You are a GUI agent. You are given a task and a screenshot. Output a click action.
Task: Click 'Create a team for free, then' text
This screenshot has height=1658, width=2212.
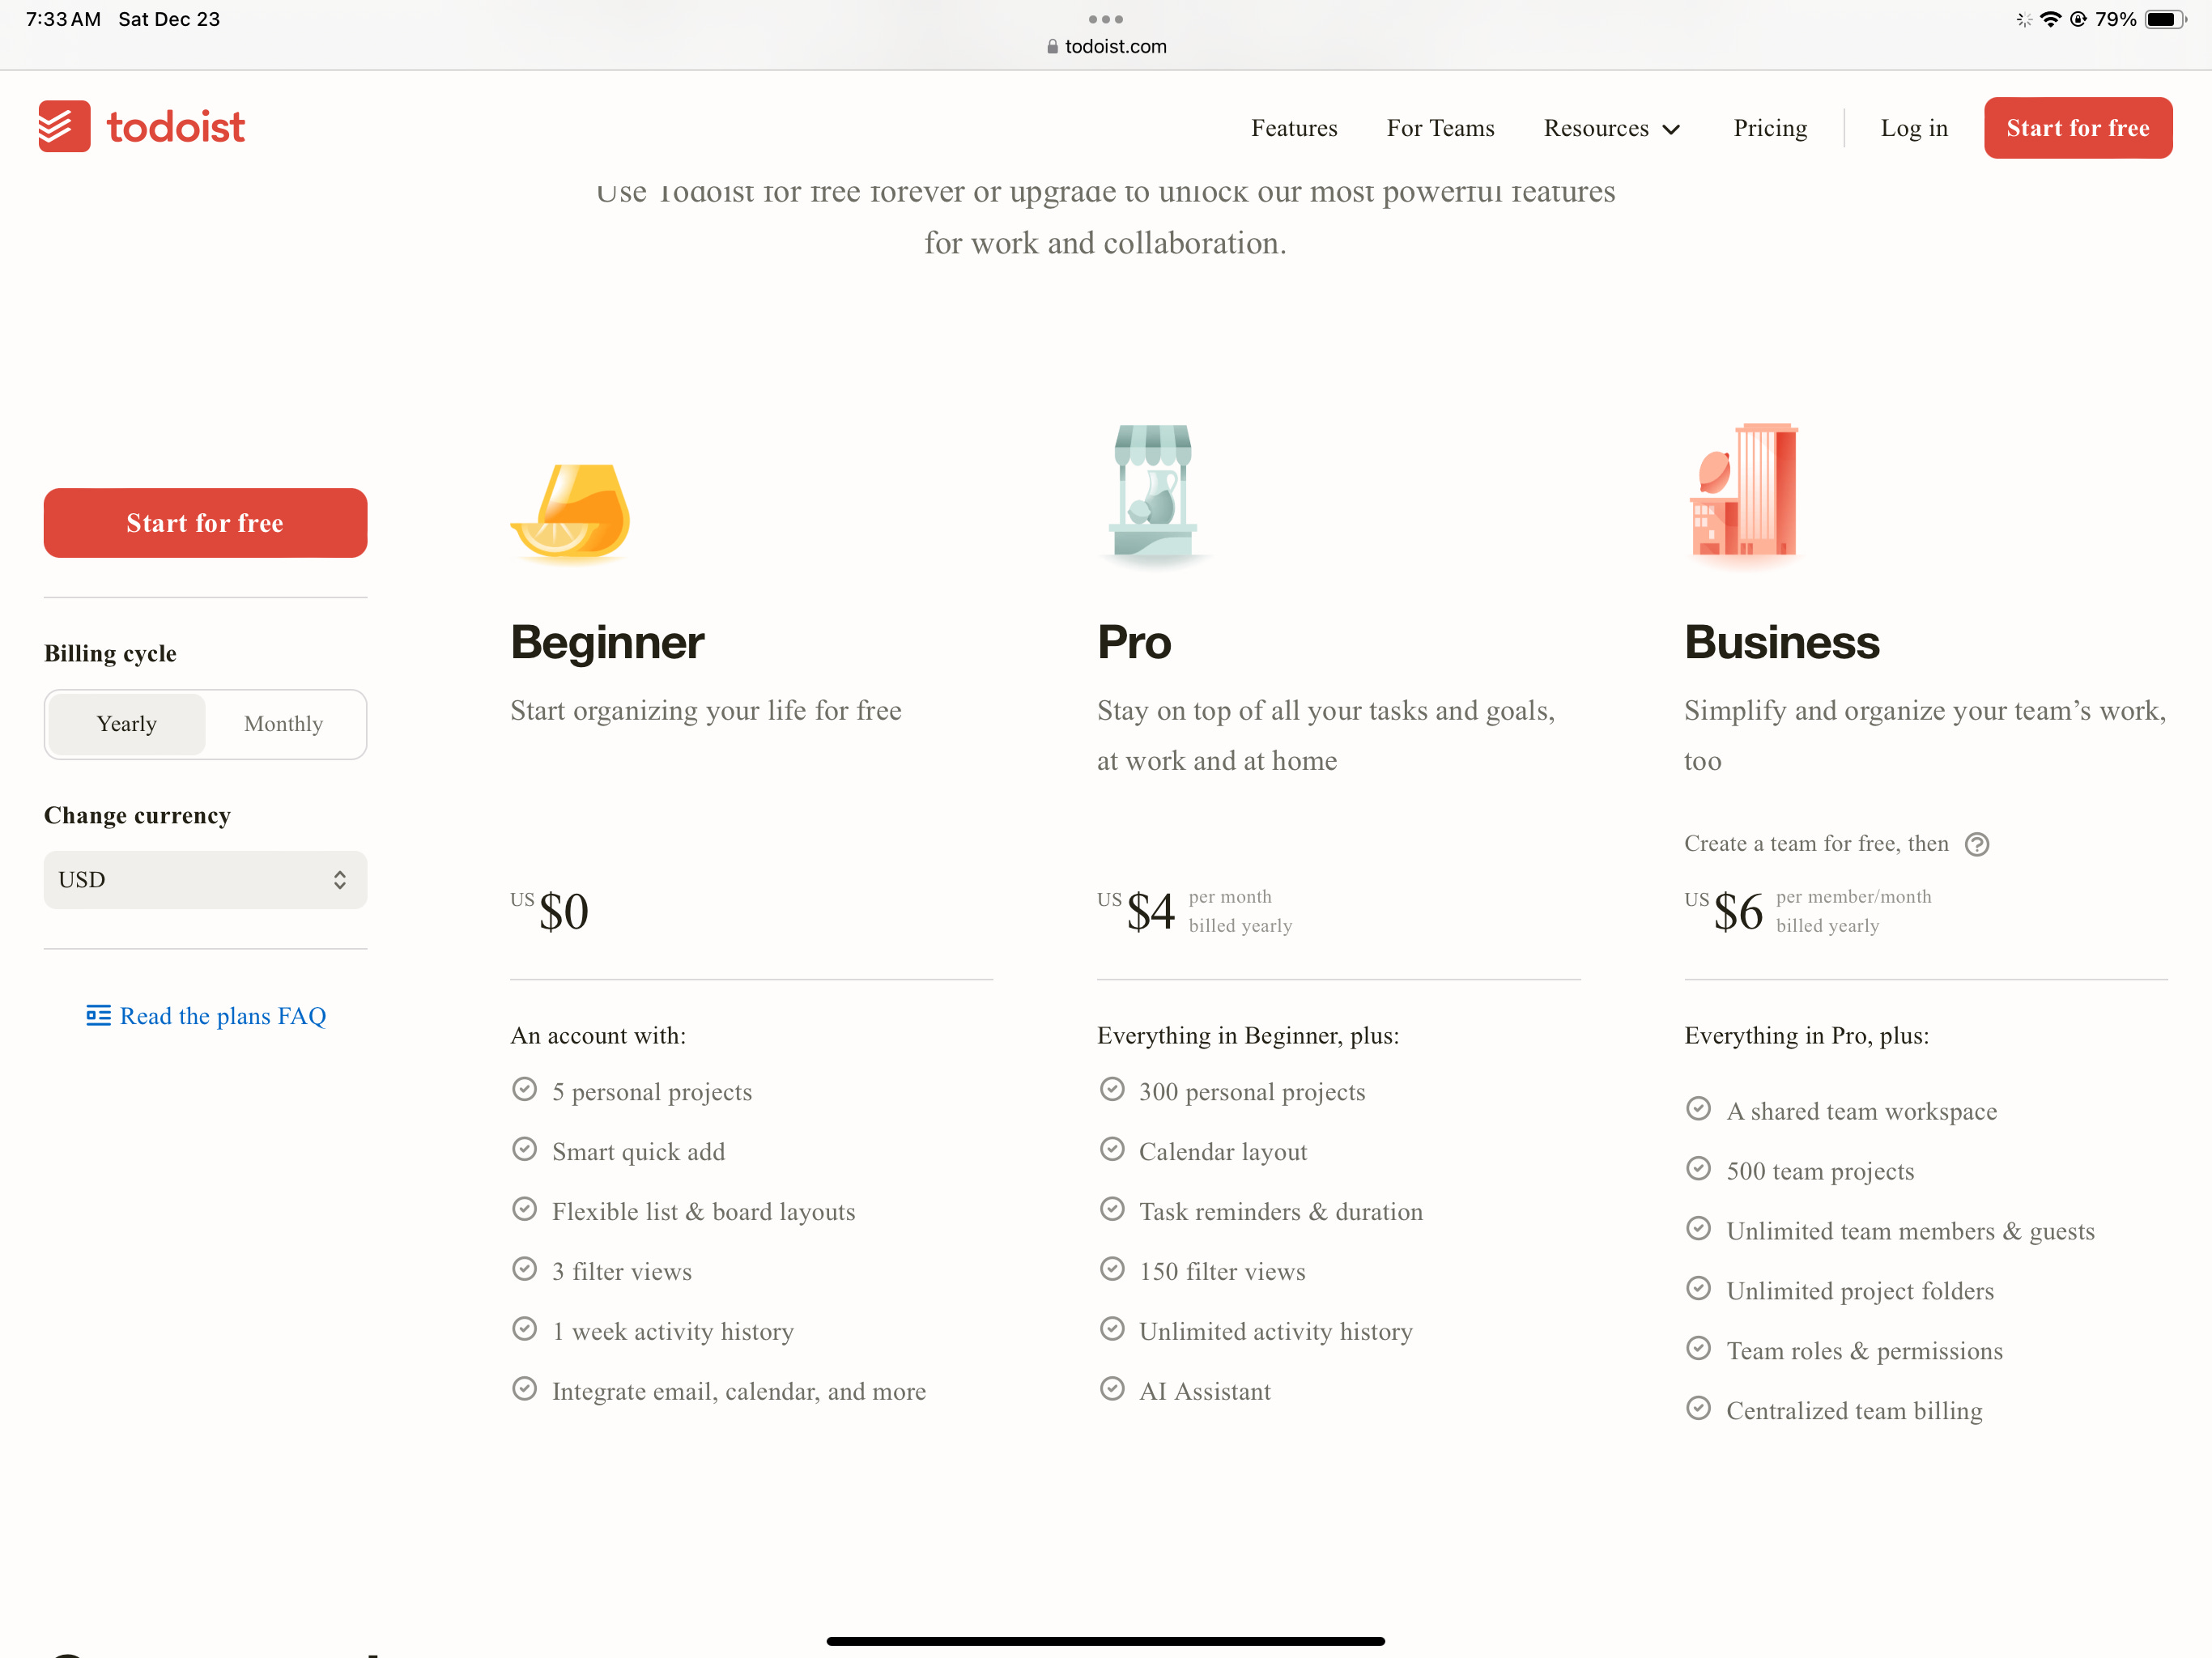click(x=1816, y=844)
